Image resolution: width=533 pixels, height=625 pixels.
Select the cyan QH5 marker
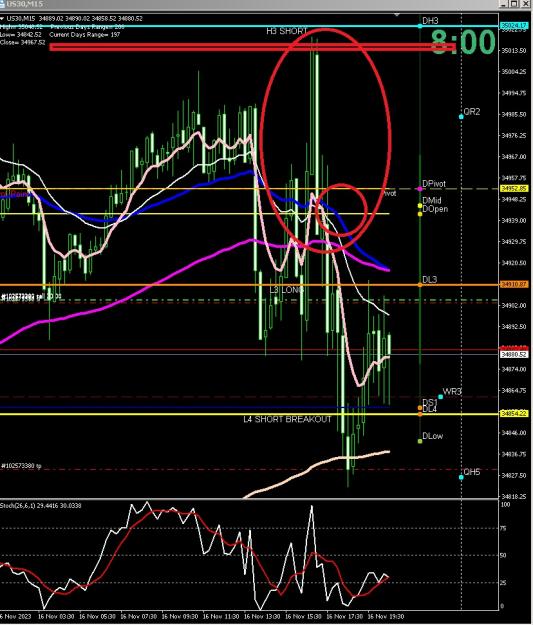[x=461, y=477]
